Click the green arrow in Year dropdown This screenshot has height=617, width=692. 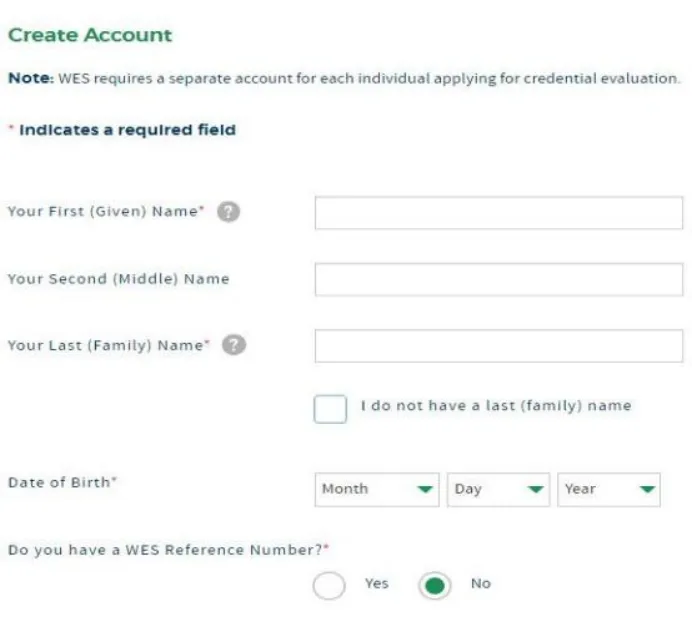point(647,489)
